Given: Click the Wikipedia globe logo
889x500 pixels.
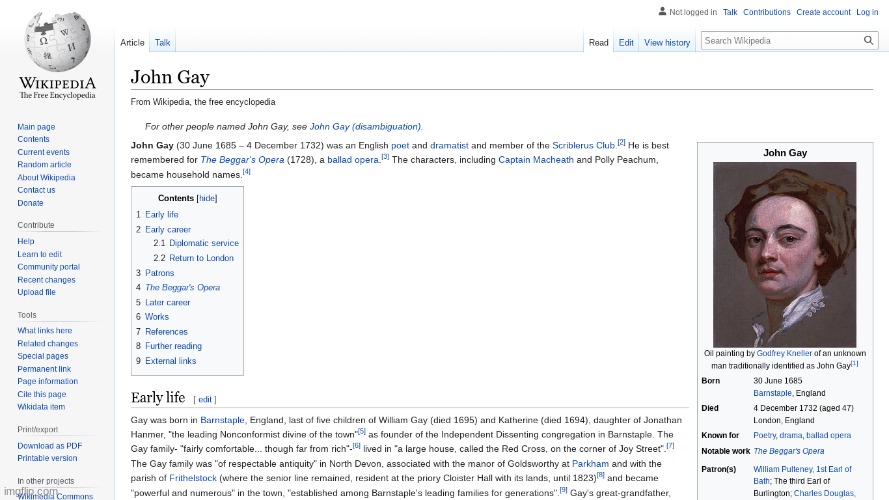Looking at the screenshot, I should click(57, 41).
